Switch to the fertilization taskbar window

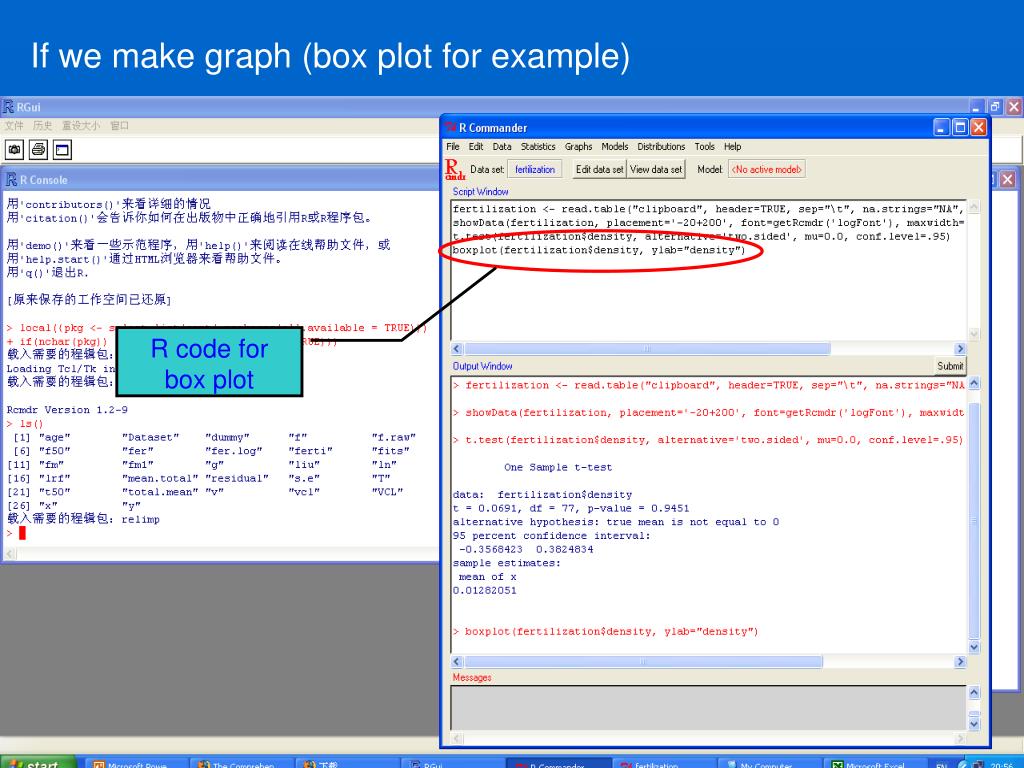pyautogui.click(x=664, y=763)
